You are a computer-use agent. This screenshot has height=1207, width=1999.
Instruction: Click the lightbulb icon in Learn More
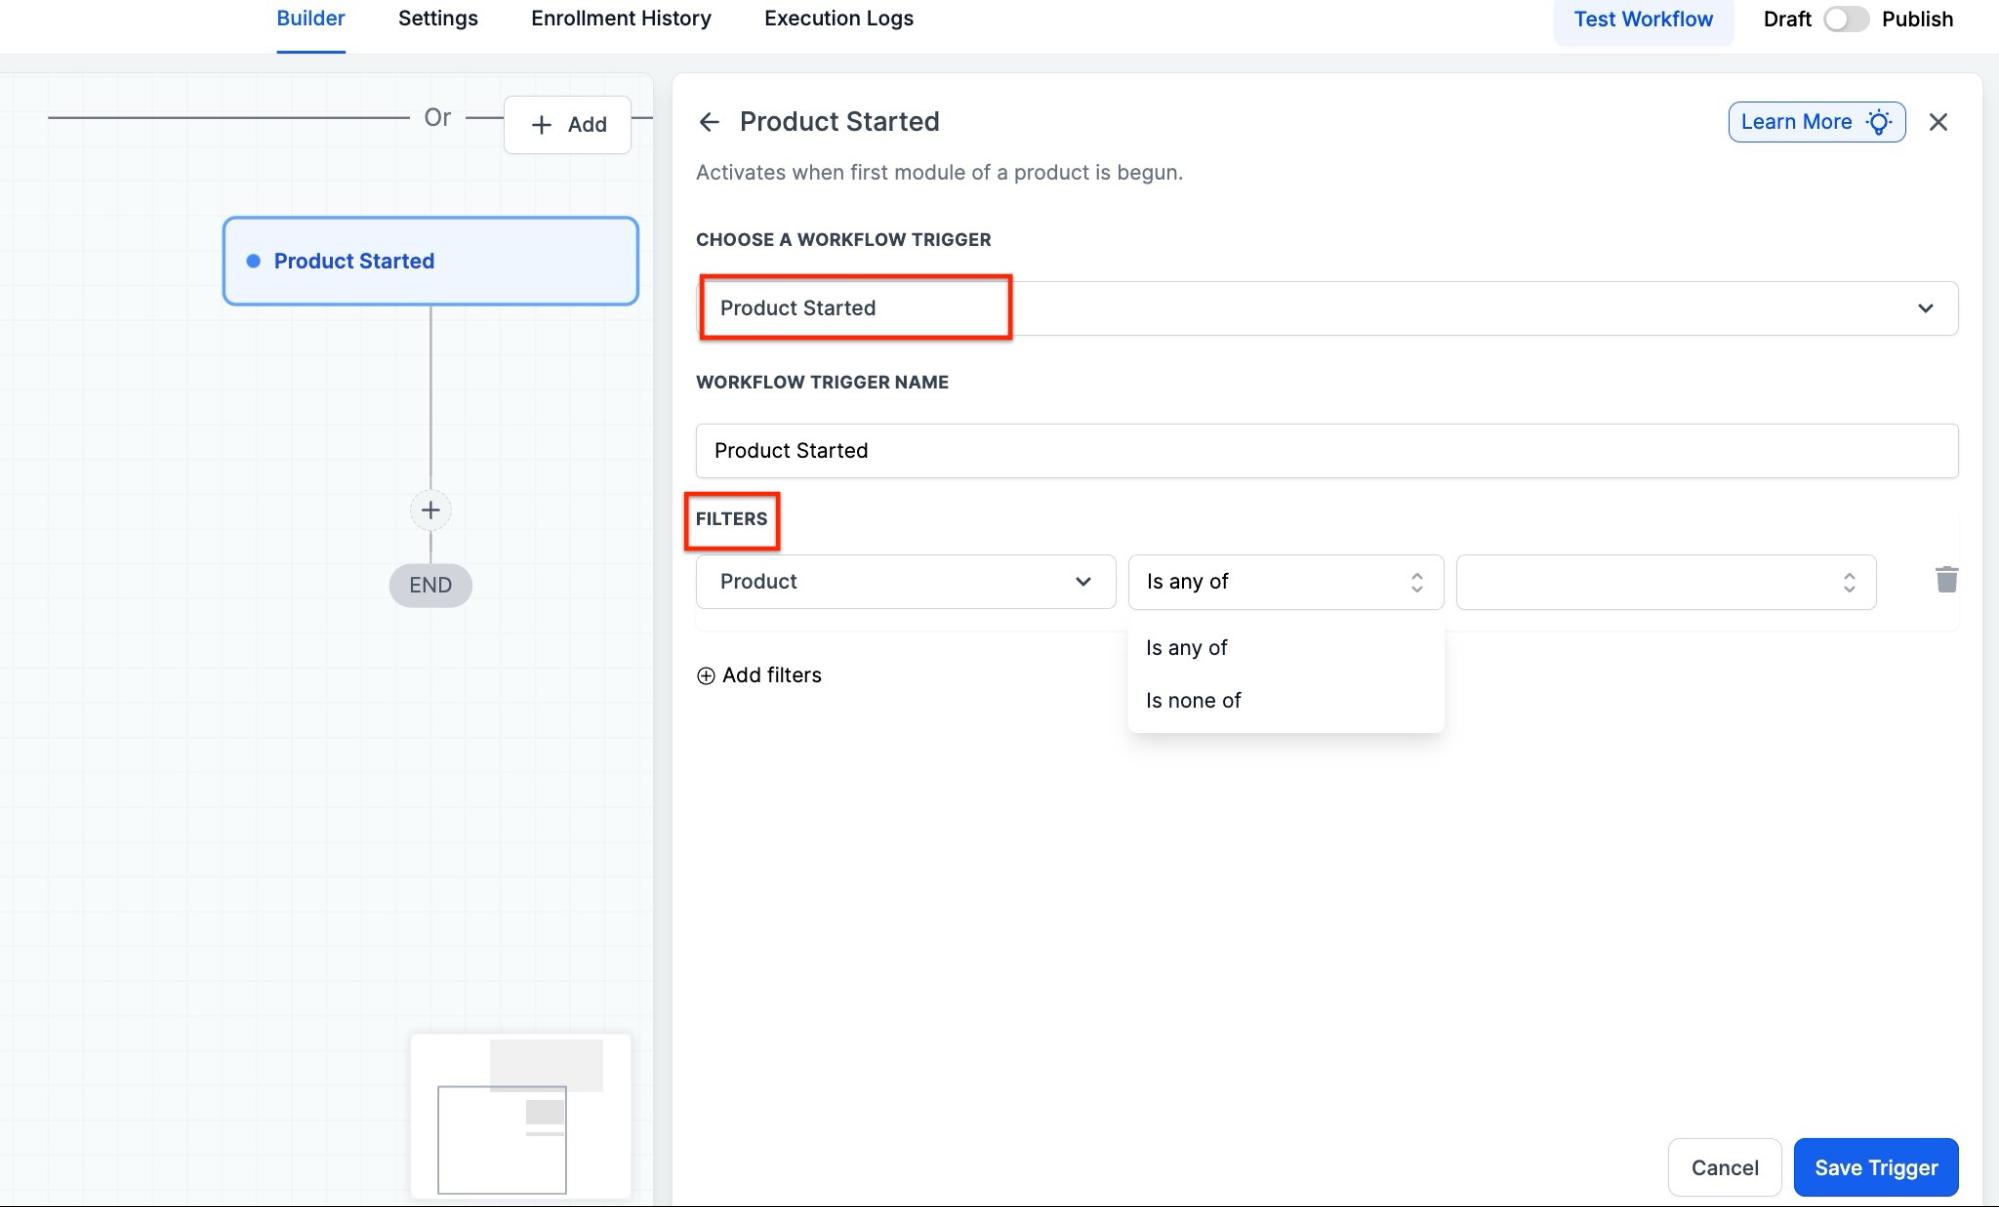[1879, 122]
